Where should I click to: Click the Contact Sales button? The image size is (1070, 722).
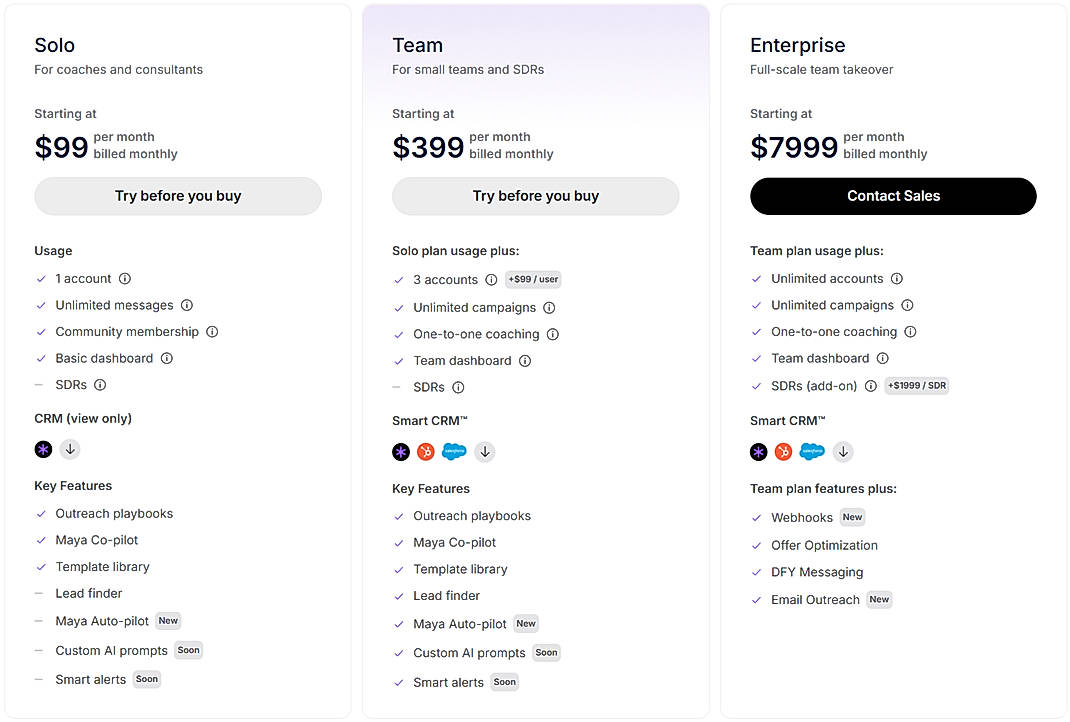point(893,196)
